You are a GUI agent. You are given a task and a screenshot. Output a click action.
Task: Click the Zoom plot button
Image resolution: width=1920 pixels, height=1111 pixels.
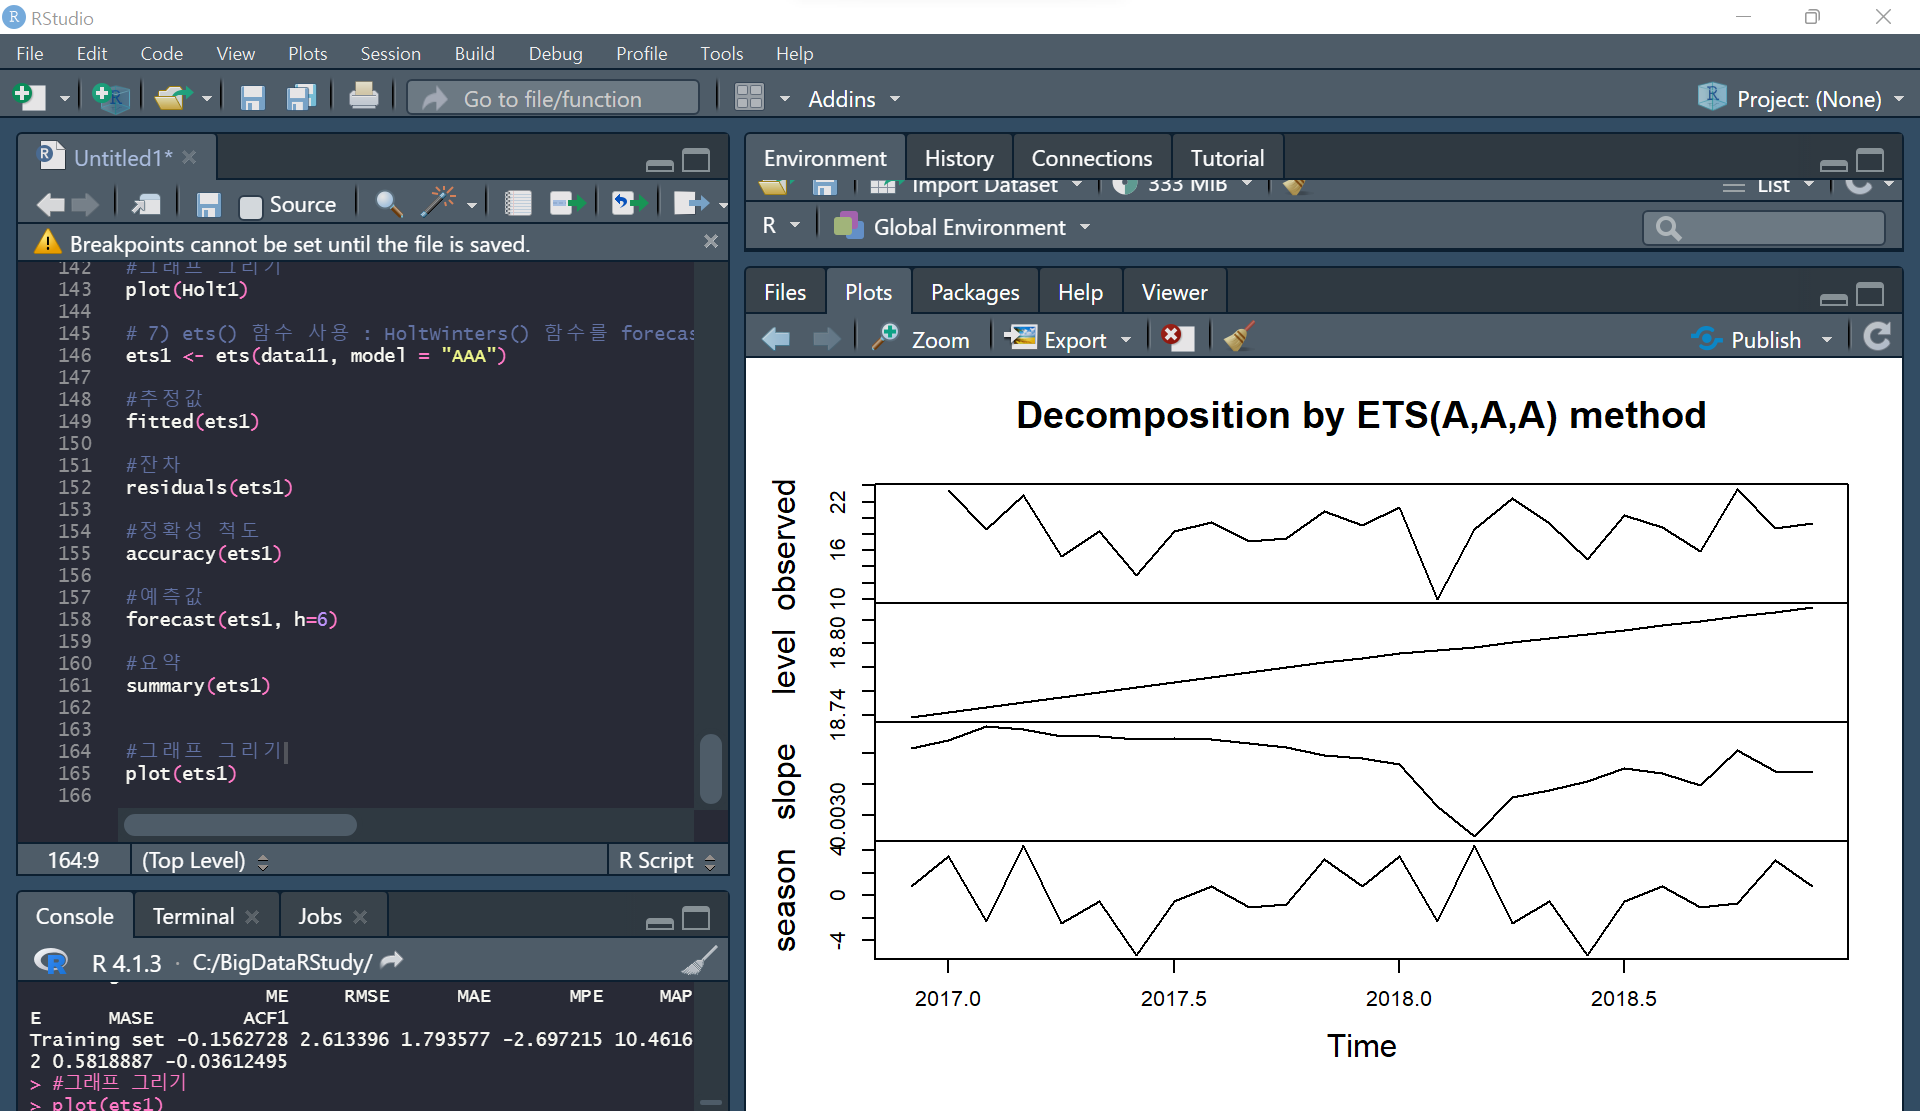(921, 340)
